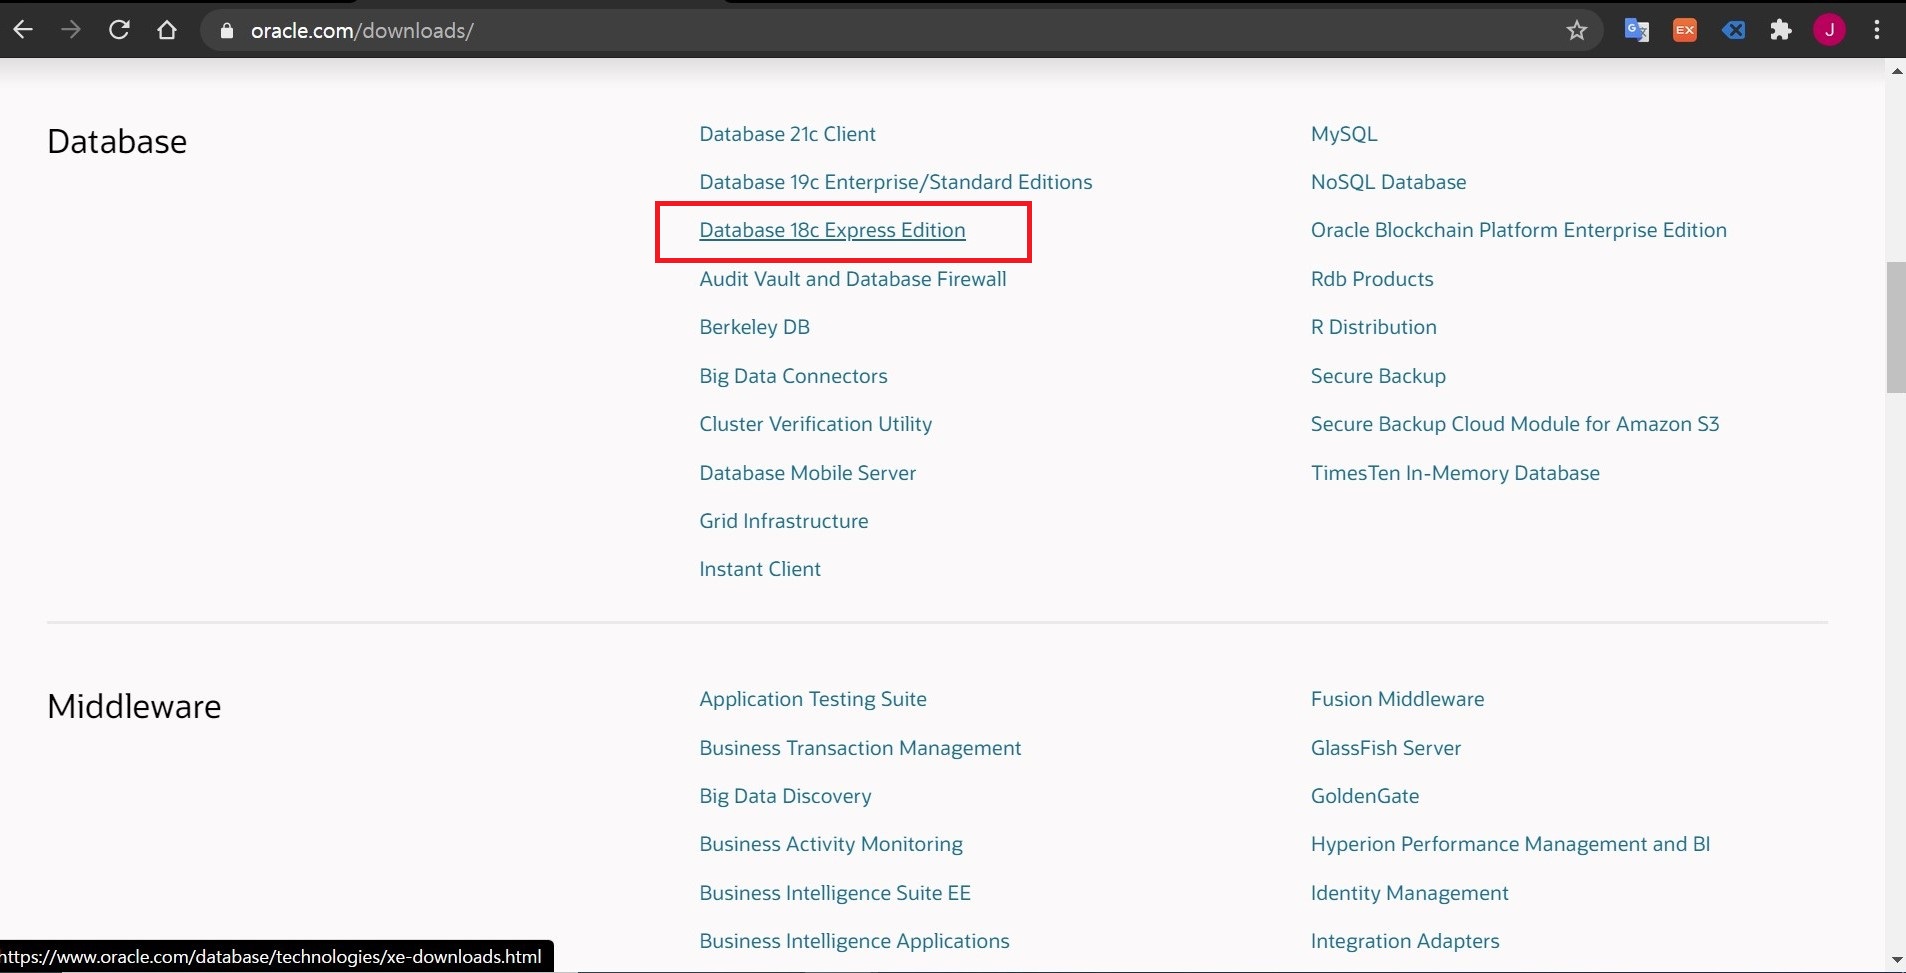This screenshot has width=1906, height=973.
Task: Open the TimesTen In-Memory Database link
Action: pos(1456,473)
